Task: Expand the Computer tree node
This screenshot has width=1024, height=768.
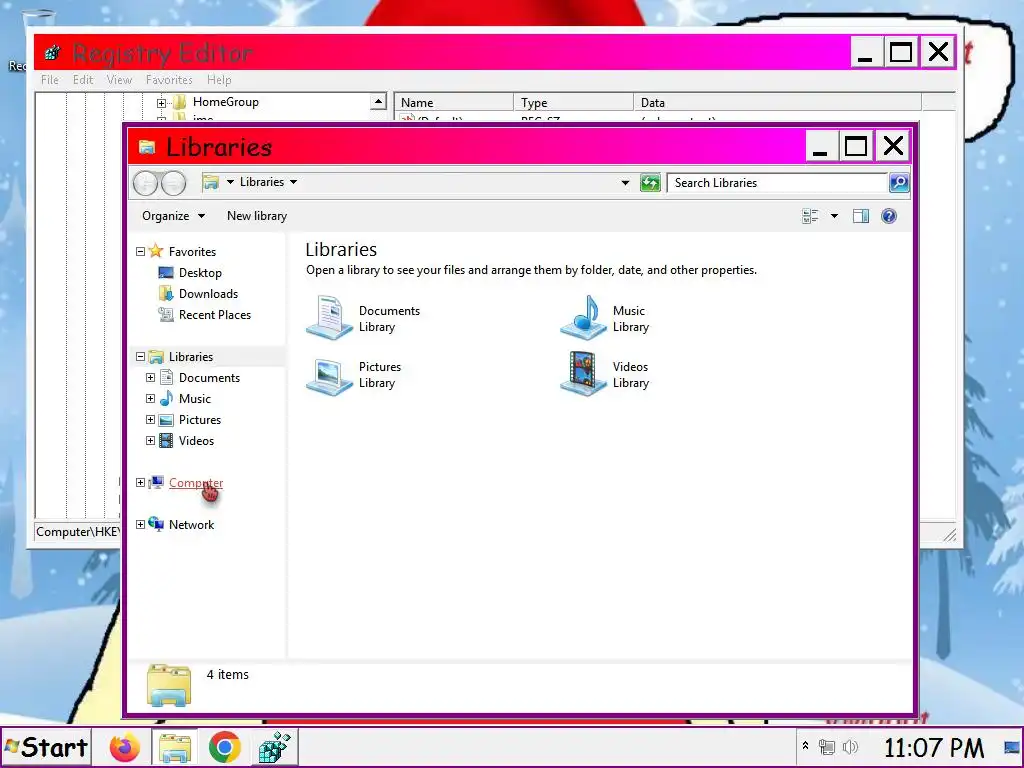Action: pos(140,482)
